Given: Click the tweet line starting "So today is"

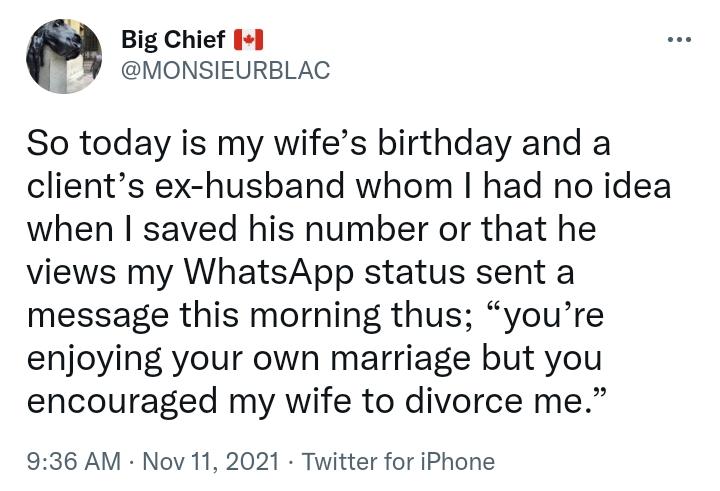Looking at the screenshot, I should 319,143.
